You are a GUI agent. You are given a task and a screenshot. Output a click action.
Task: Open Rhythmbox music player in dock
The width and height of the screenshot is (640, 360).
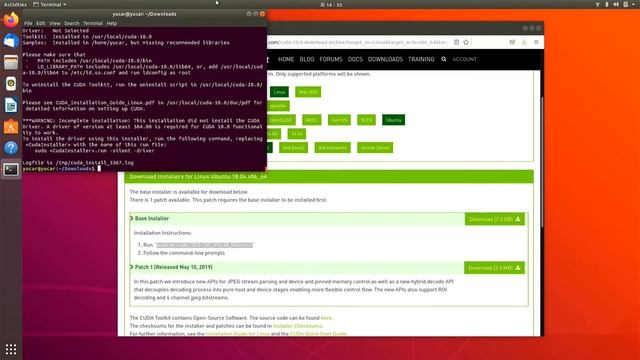point(11,84)
